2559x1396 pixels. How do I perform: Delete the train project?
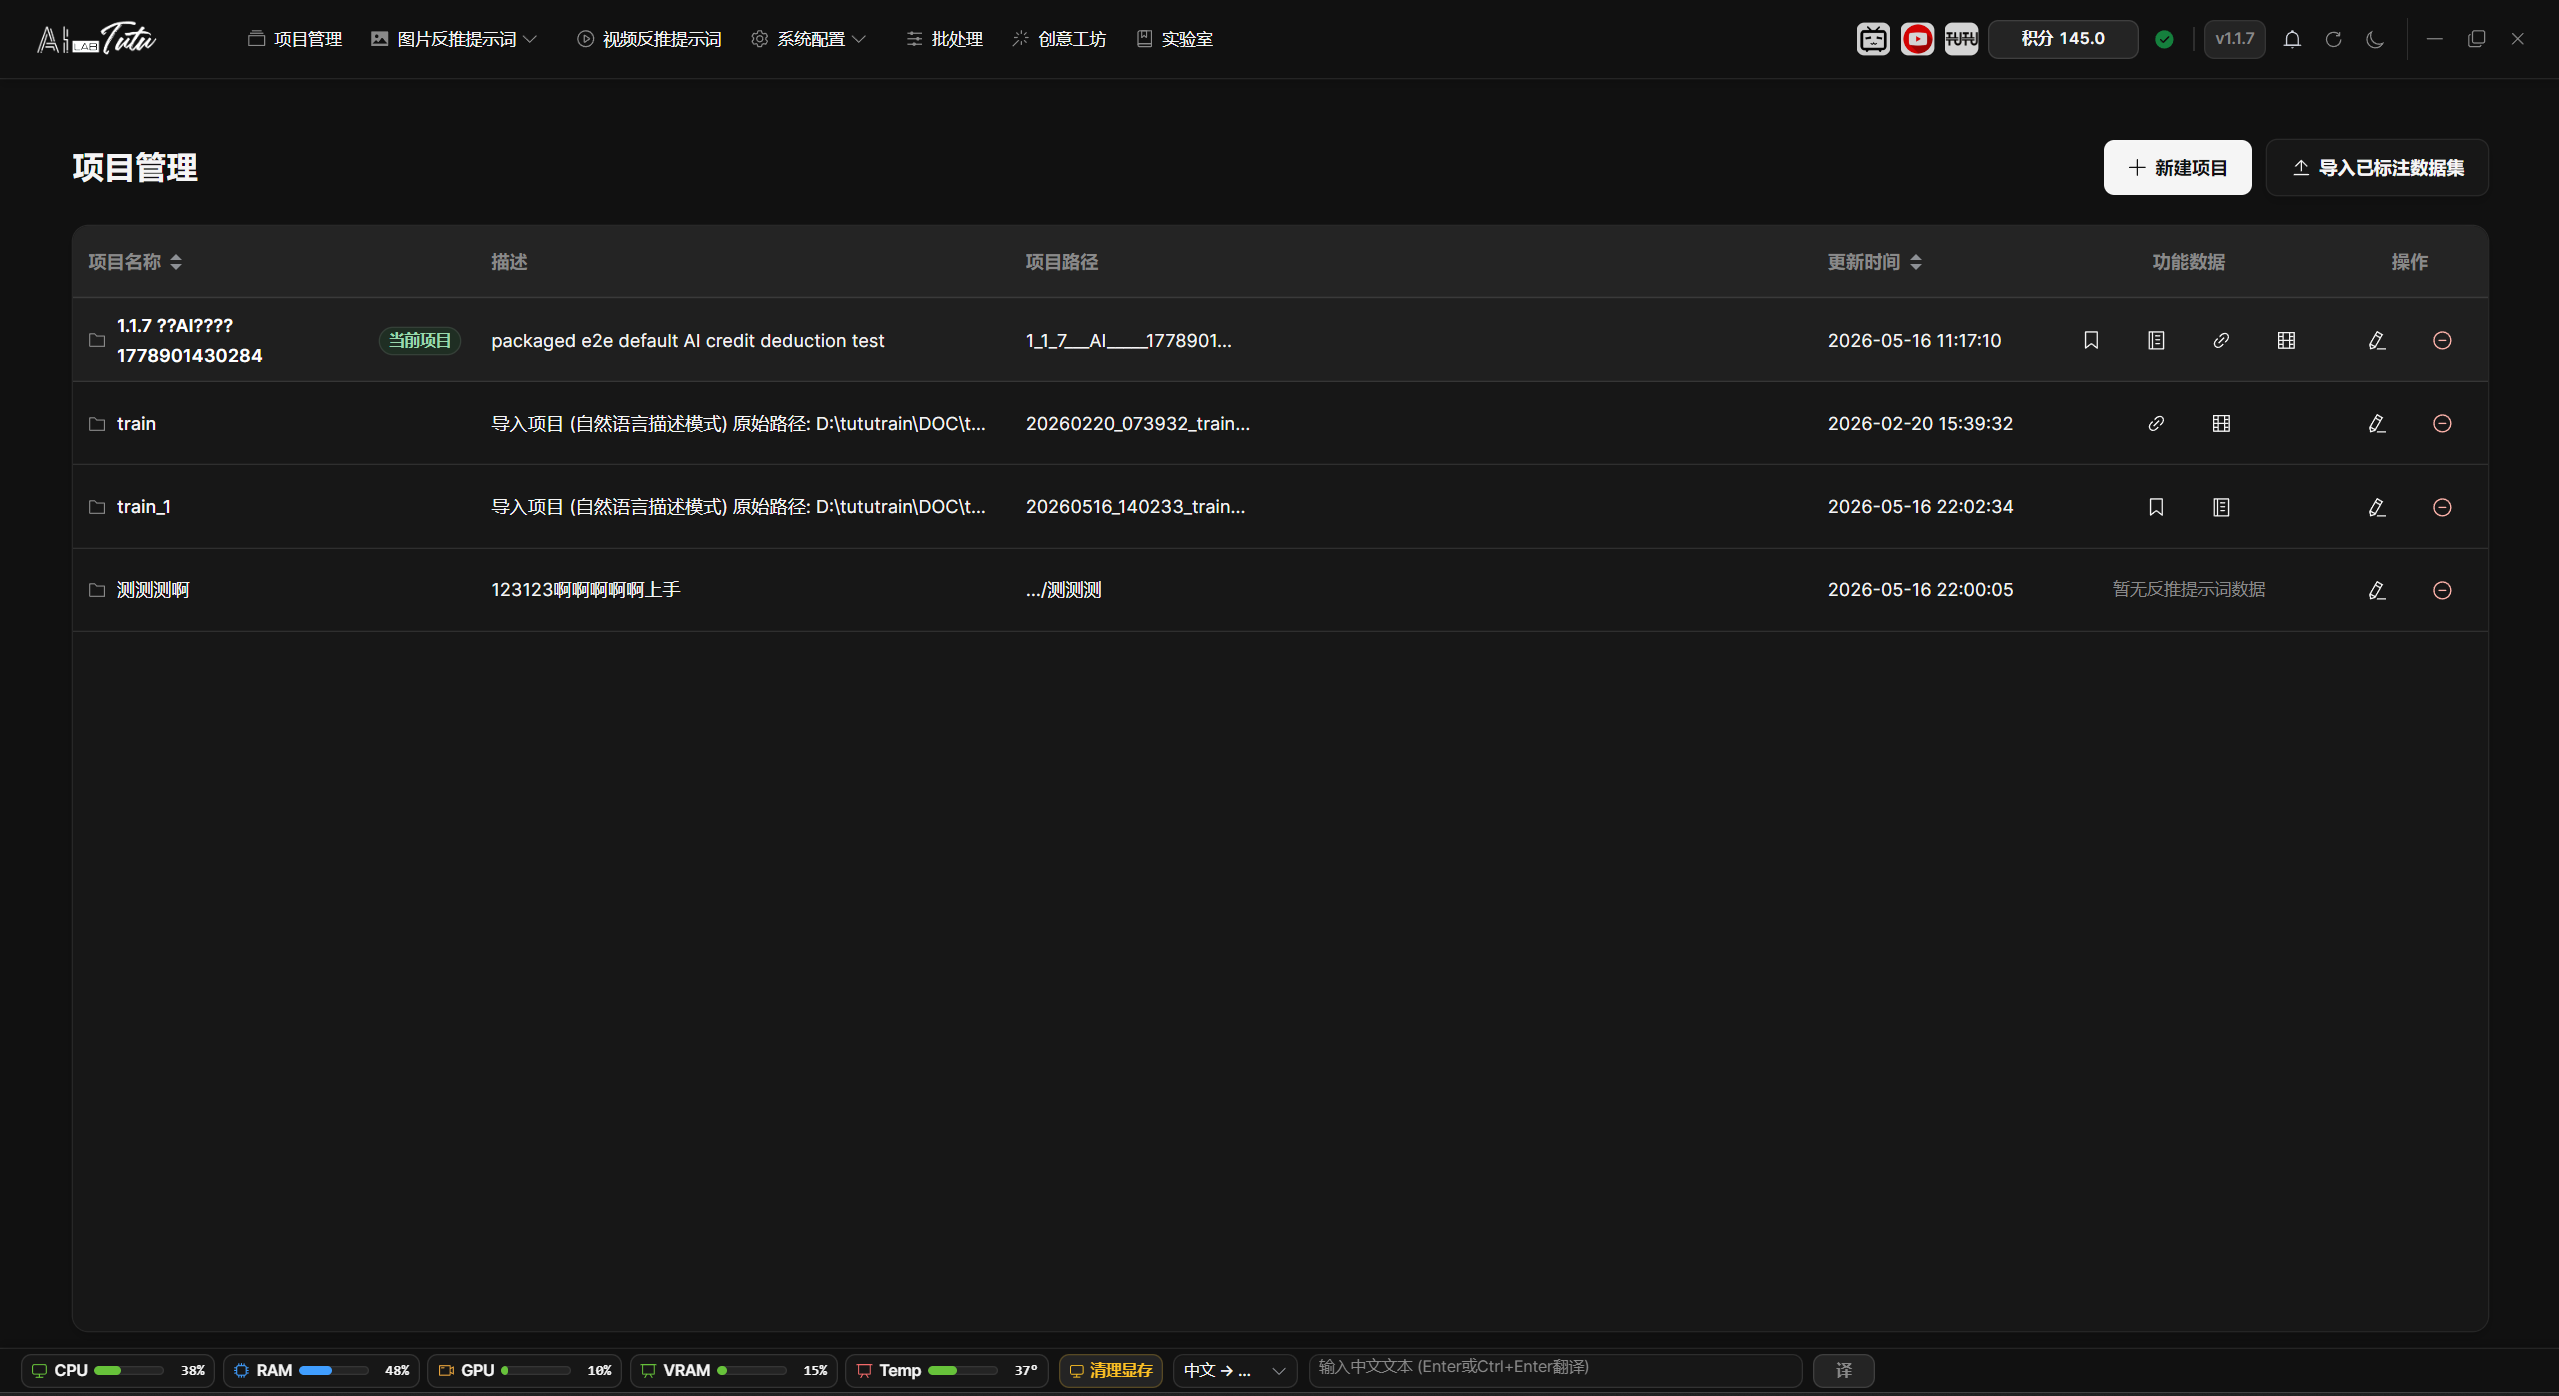(x=2442, y=423)
